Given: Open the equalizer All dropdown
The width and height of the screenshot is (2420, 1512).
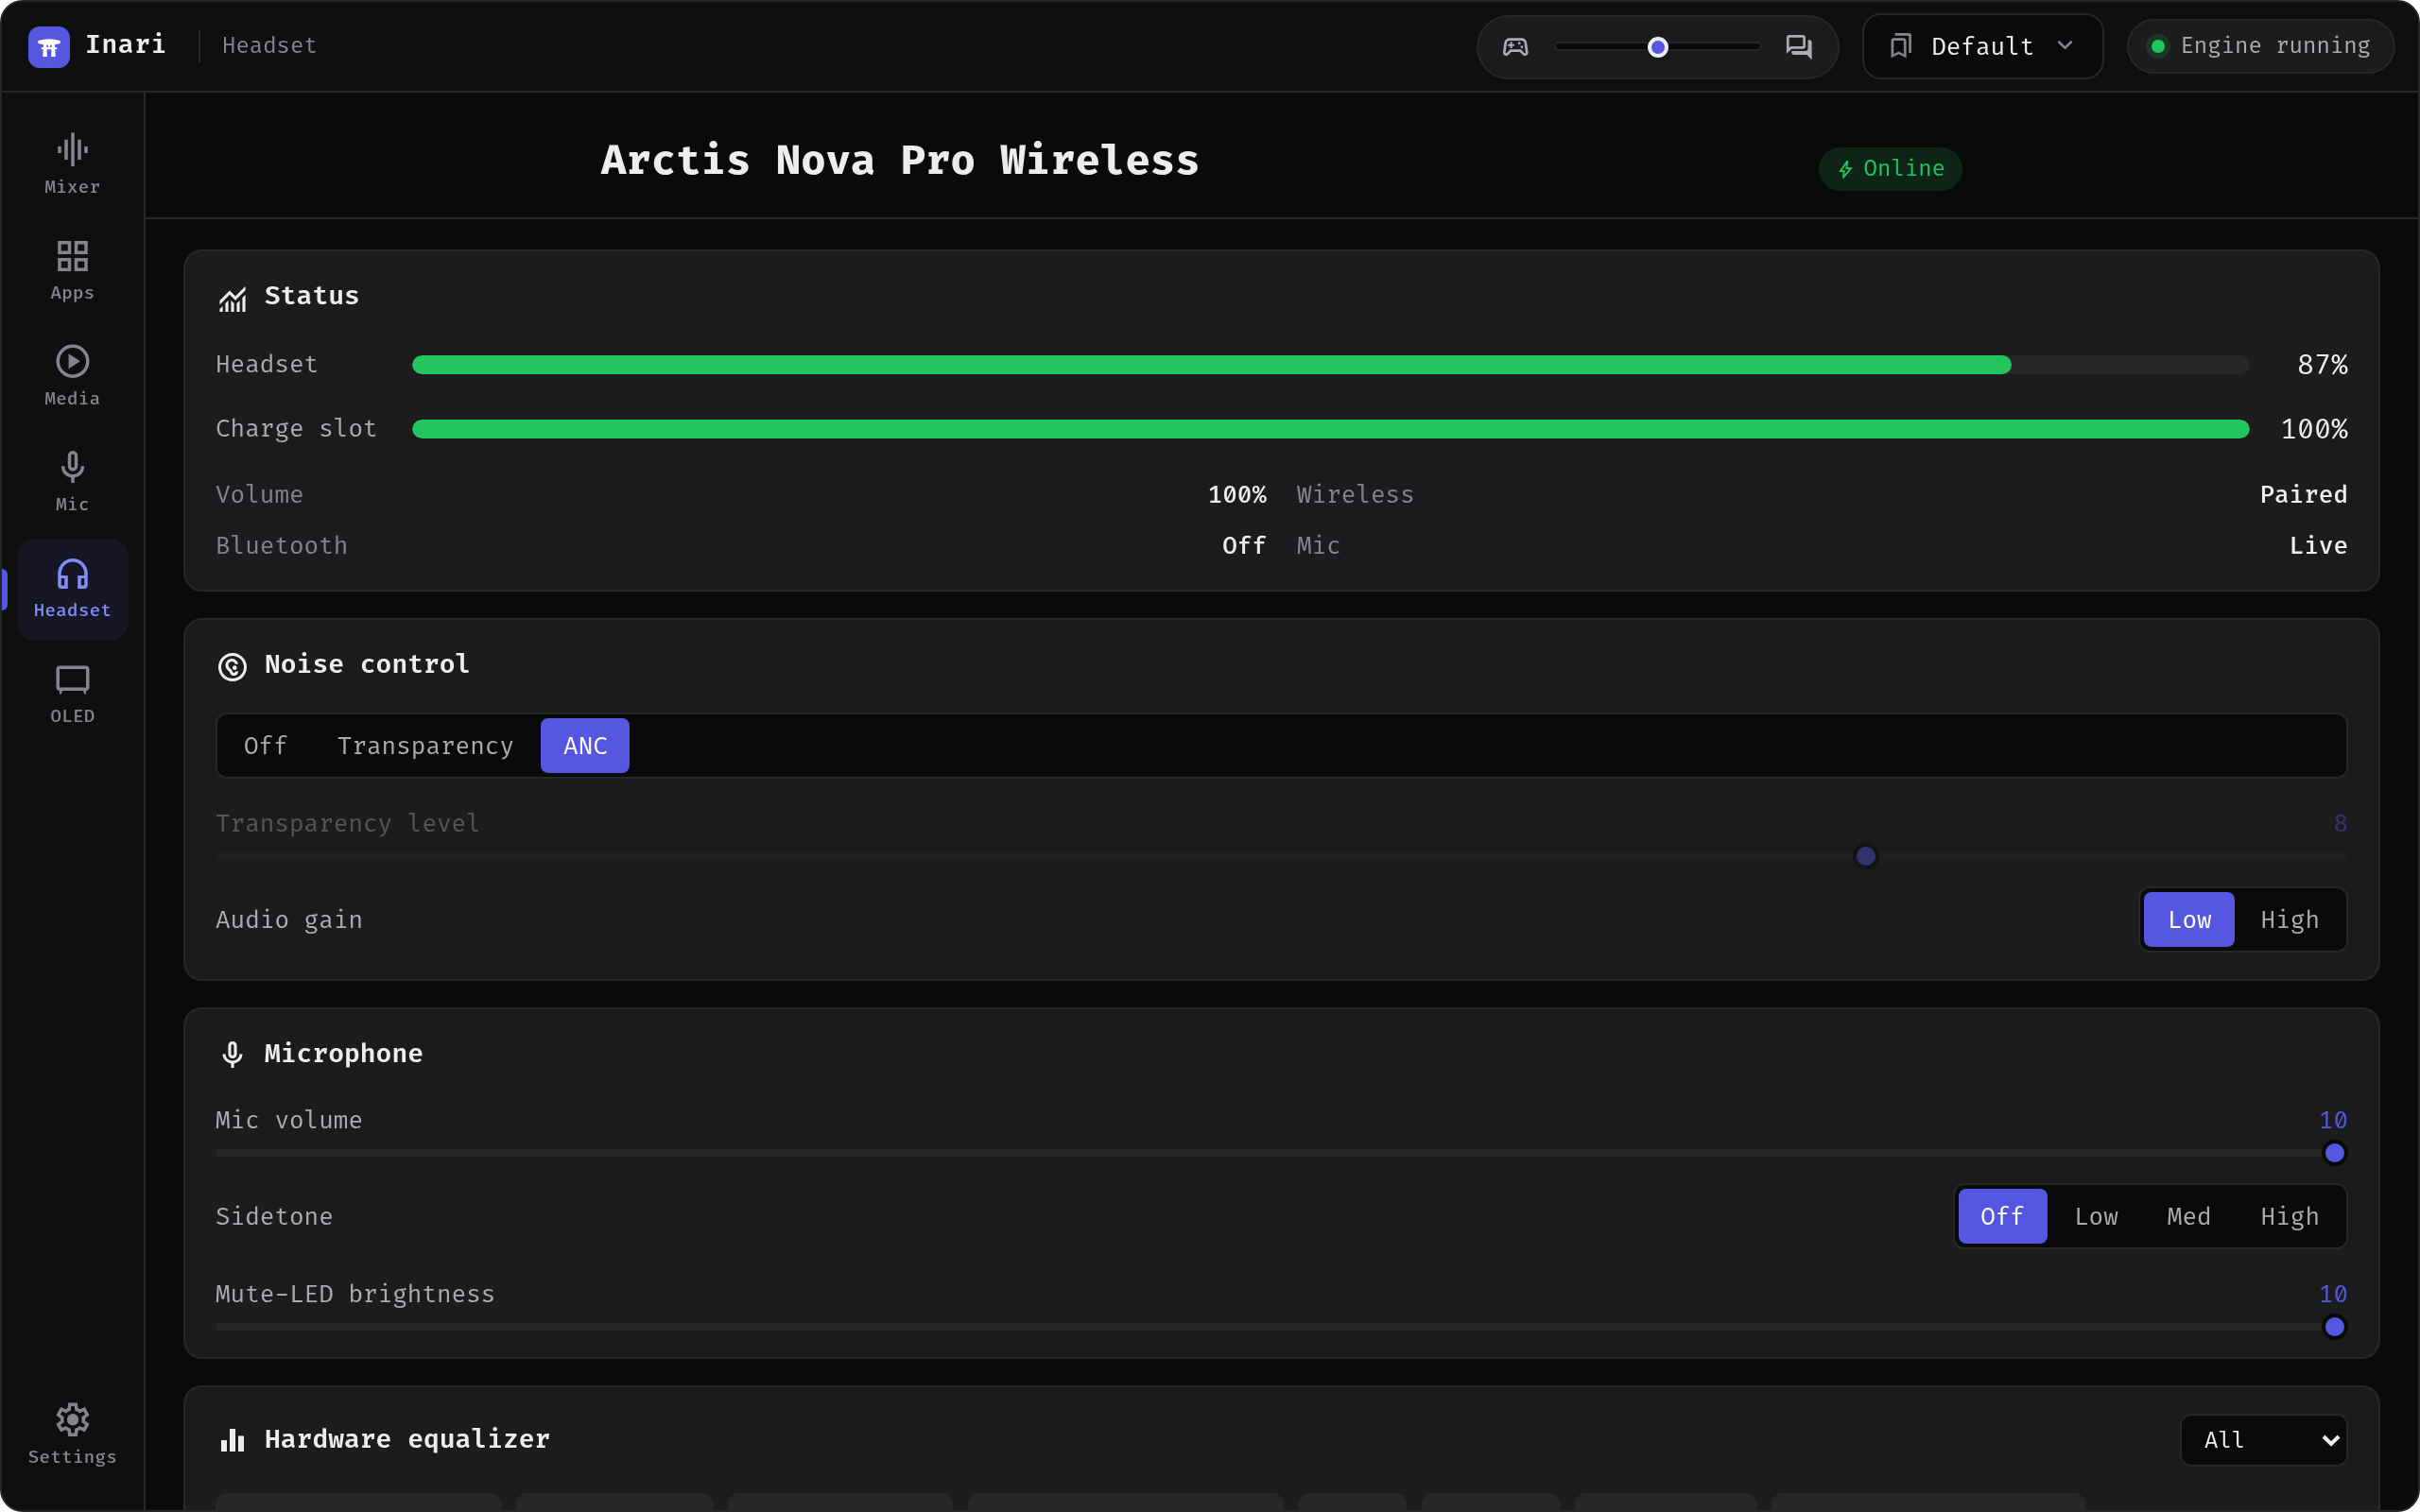Looking at the screenshot, I should click(x=2263, y=1440).
